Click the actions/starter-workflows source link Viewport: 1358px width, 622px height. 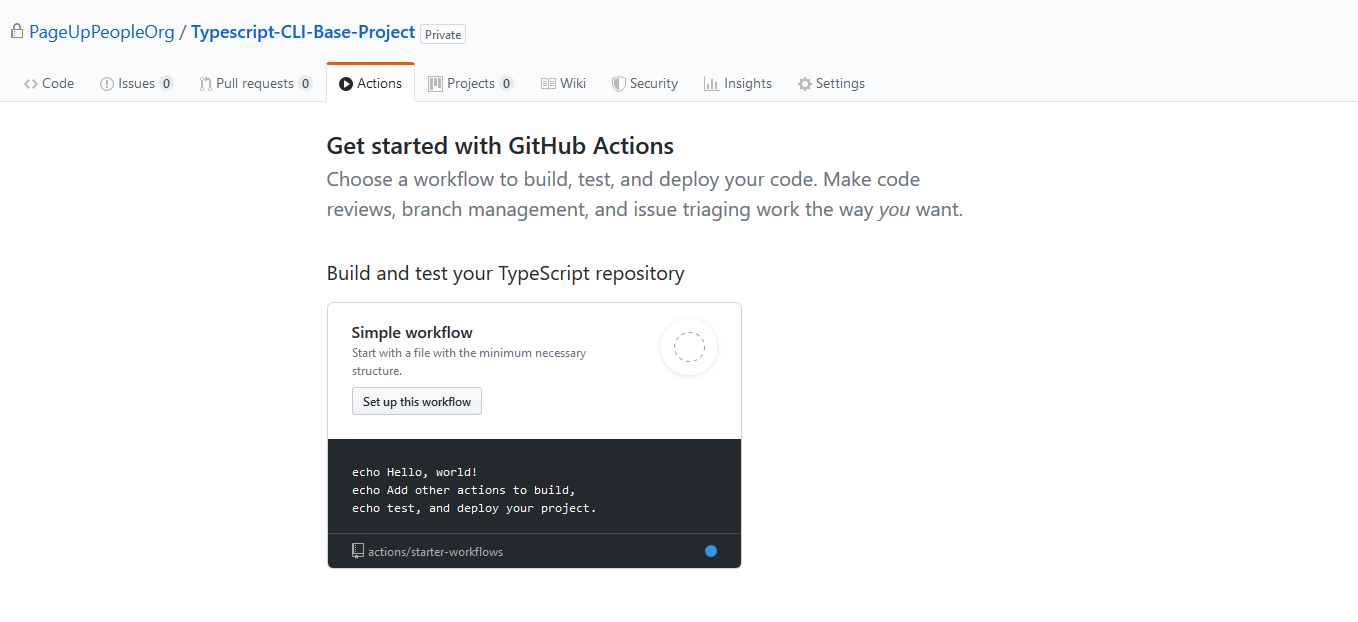tap(436, 550)
